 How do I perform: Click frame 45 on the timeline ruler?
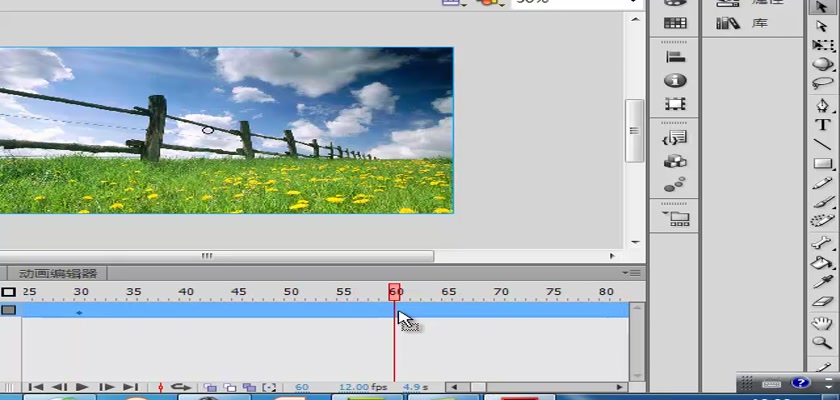pos(238,292)
